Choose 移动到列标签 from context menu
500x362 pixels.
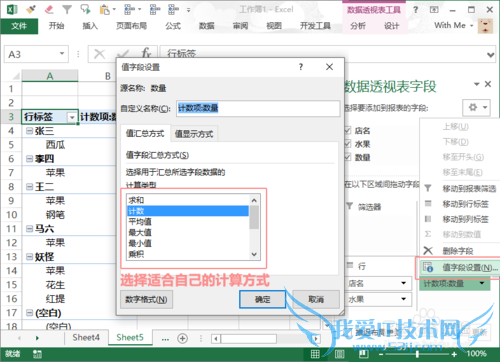[x=461, y=219]
